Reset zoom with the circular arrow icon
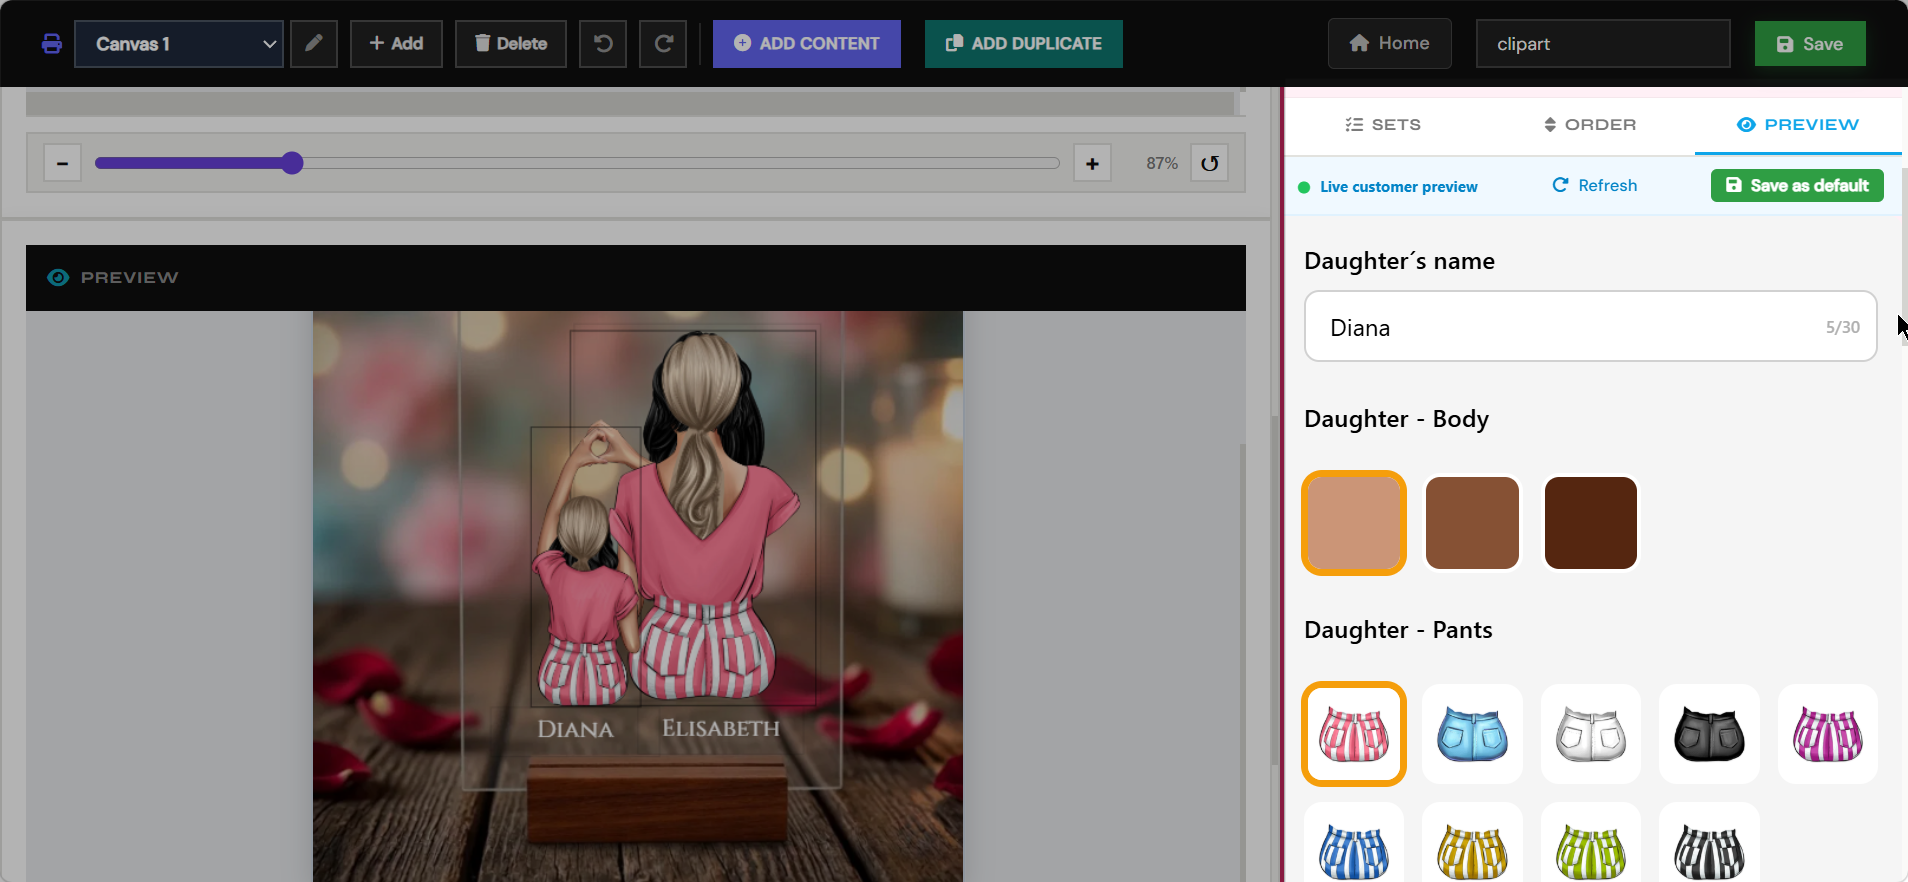This screenshot has width=1908, height=882. point(1210,163)
